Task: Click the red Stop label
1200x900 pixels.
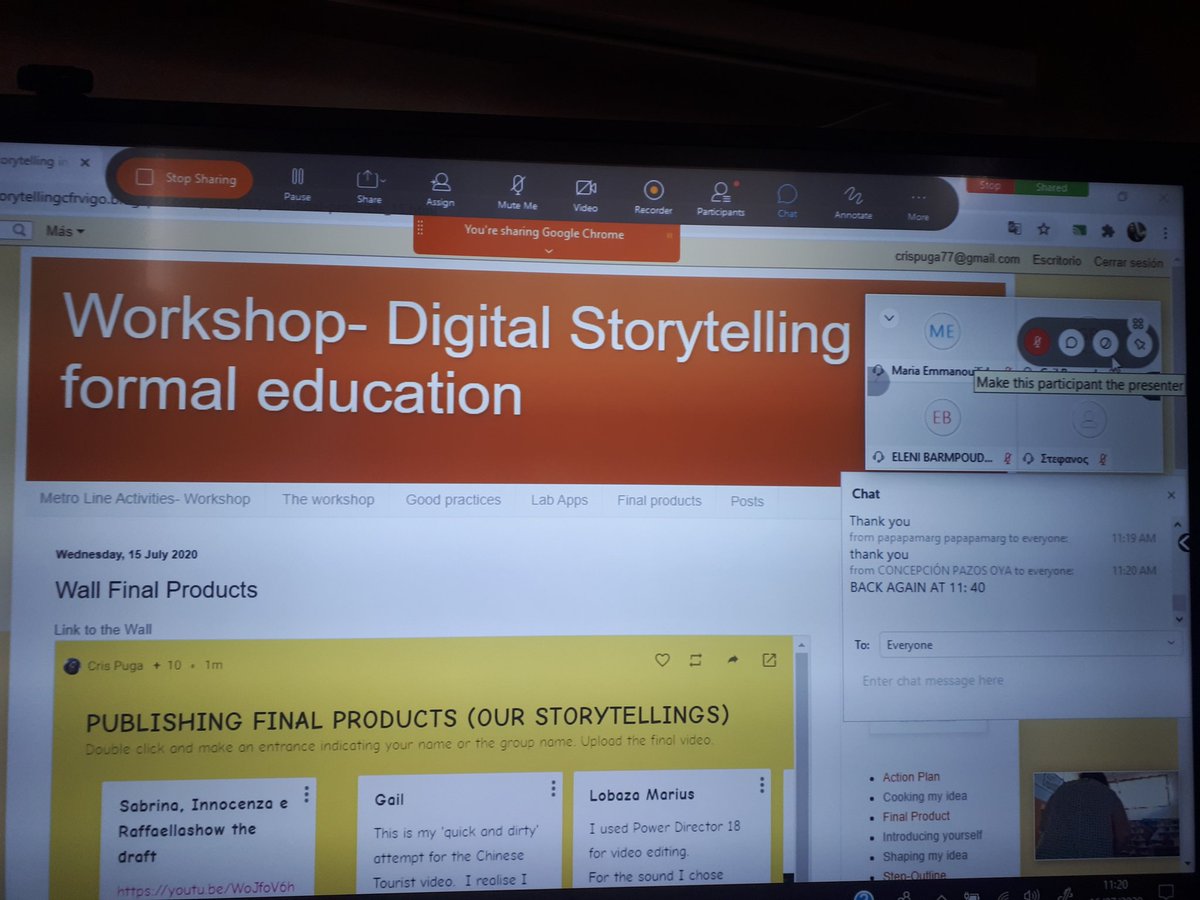Action: (989, 186)
